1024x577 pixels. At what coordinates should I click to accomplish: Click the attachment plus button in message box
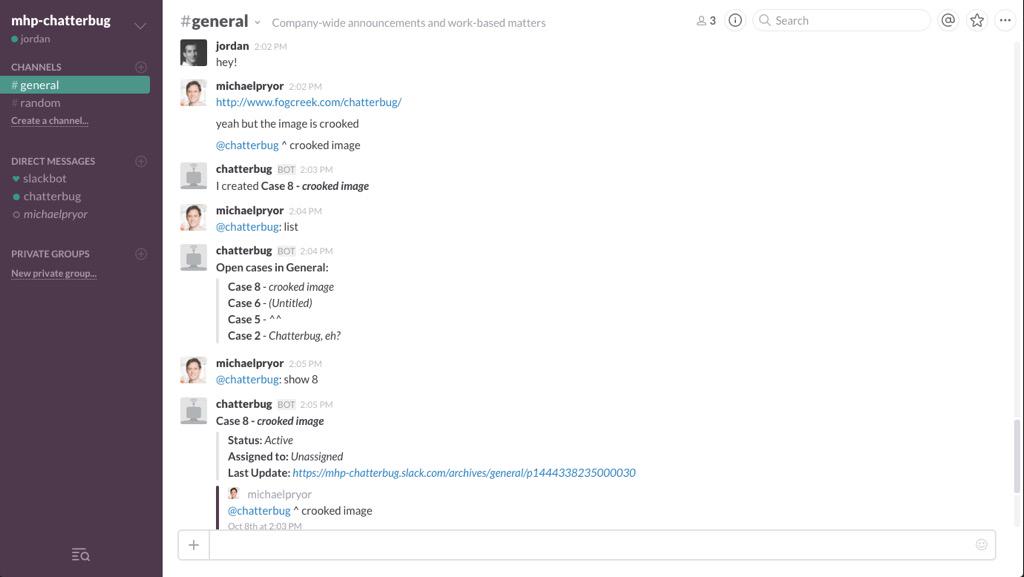tap(193, 545)
